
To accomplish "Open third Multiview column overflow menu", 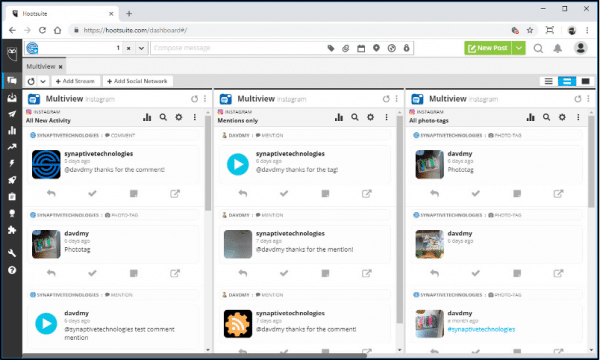I will pos(589,99).
